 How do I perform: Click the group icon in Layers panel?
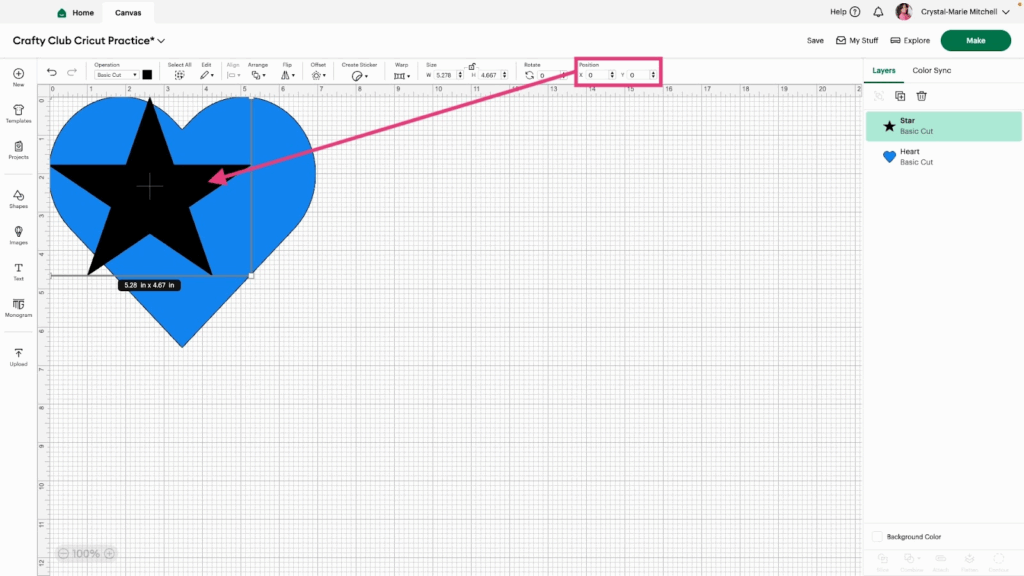click(x=878, y=96)
